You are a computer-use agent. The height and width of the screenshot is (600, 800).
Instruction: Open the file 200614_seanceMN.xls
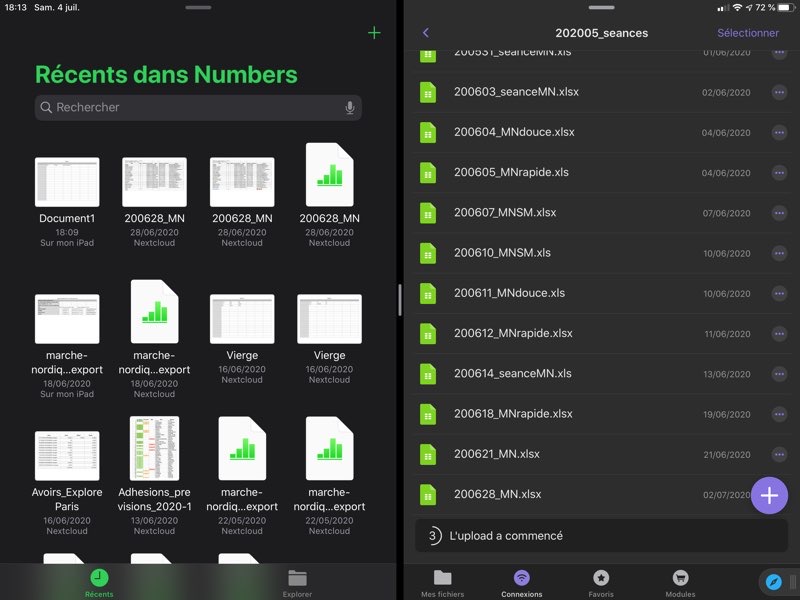tap(512, 373)
